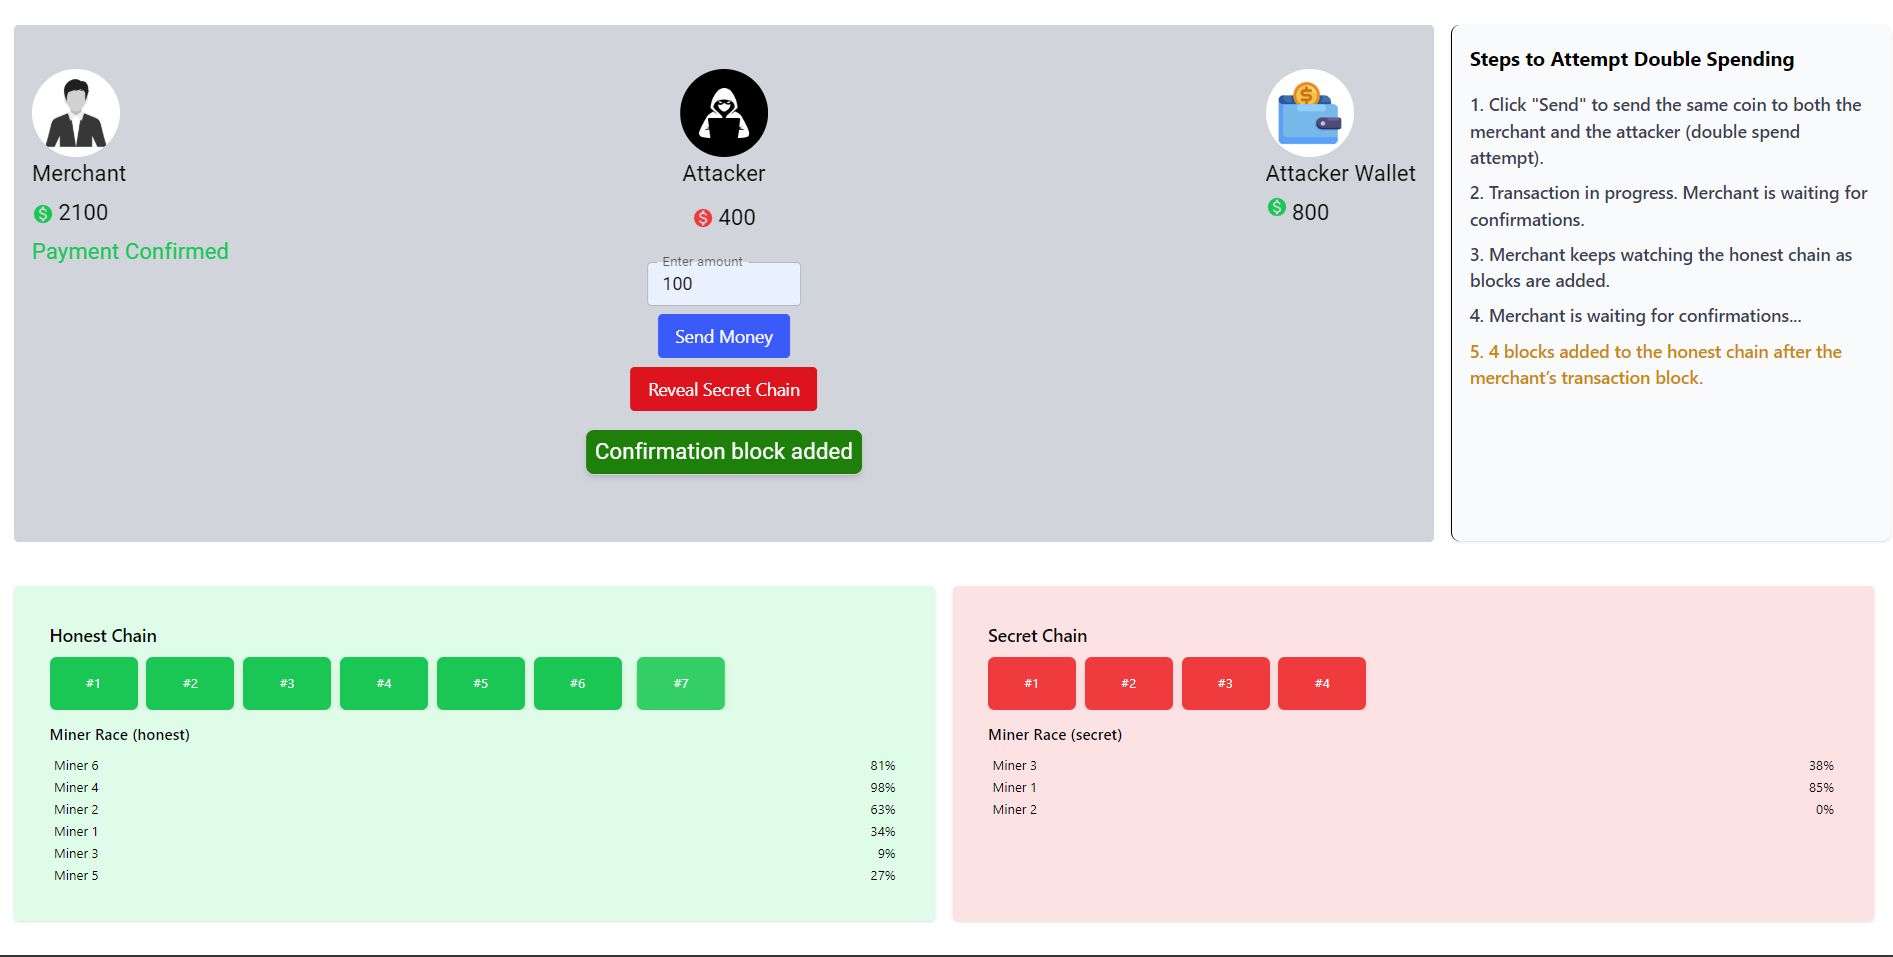Image resolution: width=1893 pixels, height=957 pixels.
Task: Select honest chain block #7
Action: [681, 684]
